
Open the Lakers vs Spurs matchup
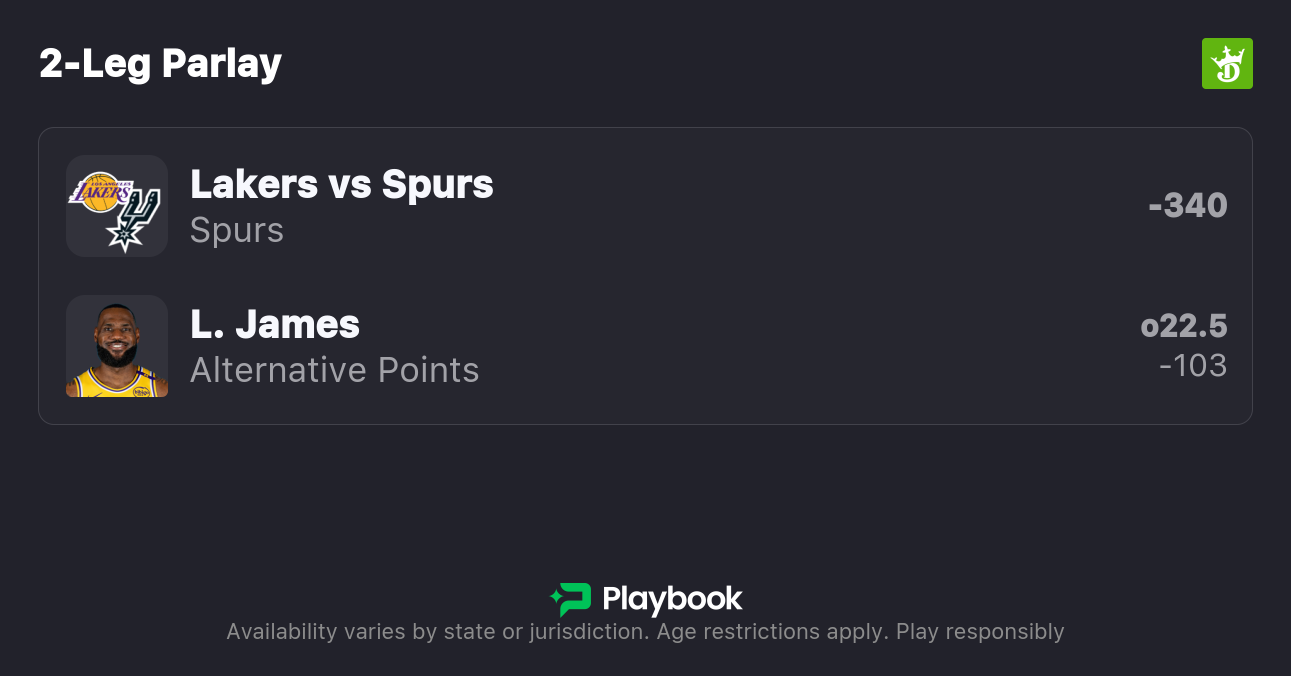341,184
